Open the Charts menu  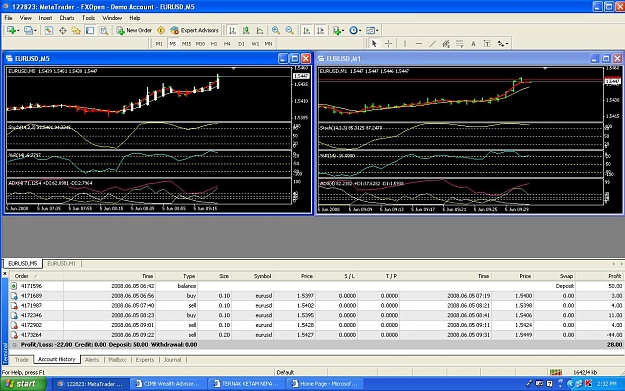(67, 18)
